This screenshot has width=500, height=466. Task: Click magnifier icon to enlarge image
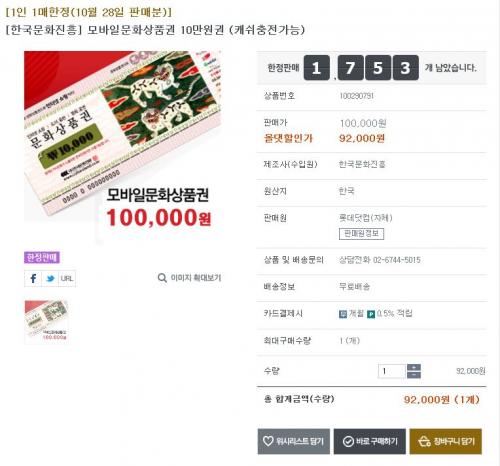point(162,278)
